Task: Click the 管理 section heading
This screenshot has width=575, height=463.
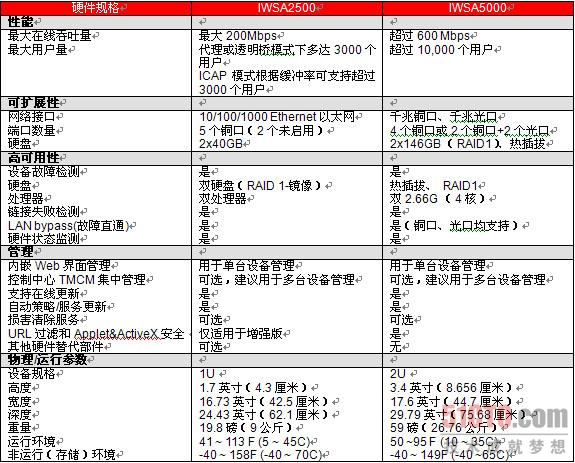Action: [x=21, y=252]
